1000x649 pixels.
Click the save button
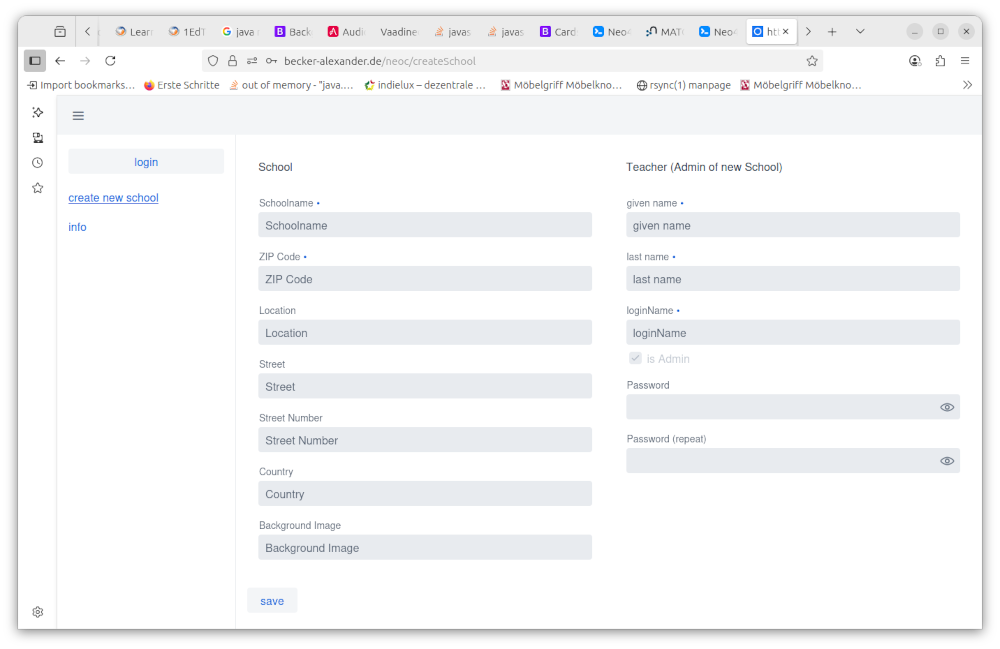point(271,600)
